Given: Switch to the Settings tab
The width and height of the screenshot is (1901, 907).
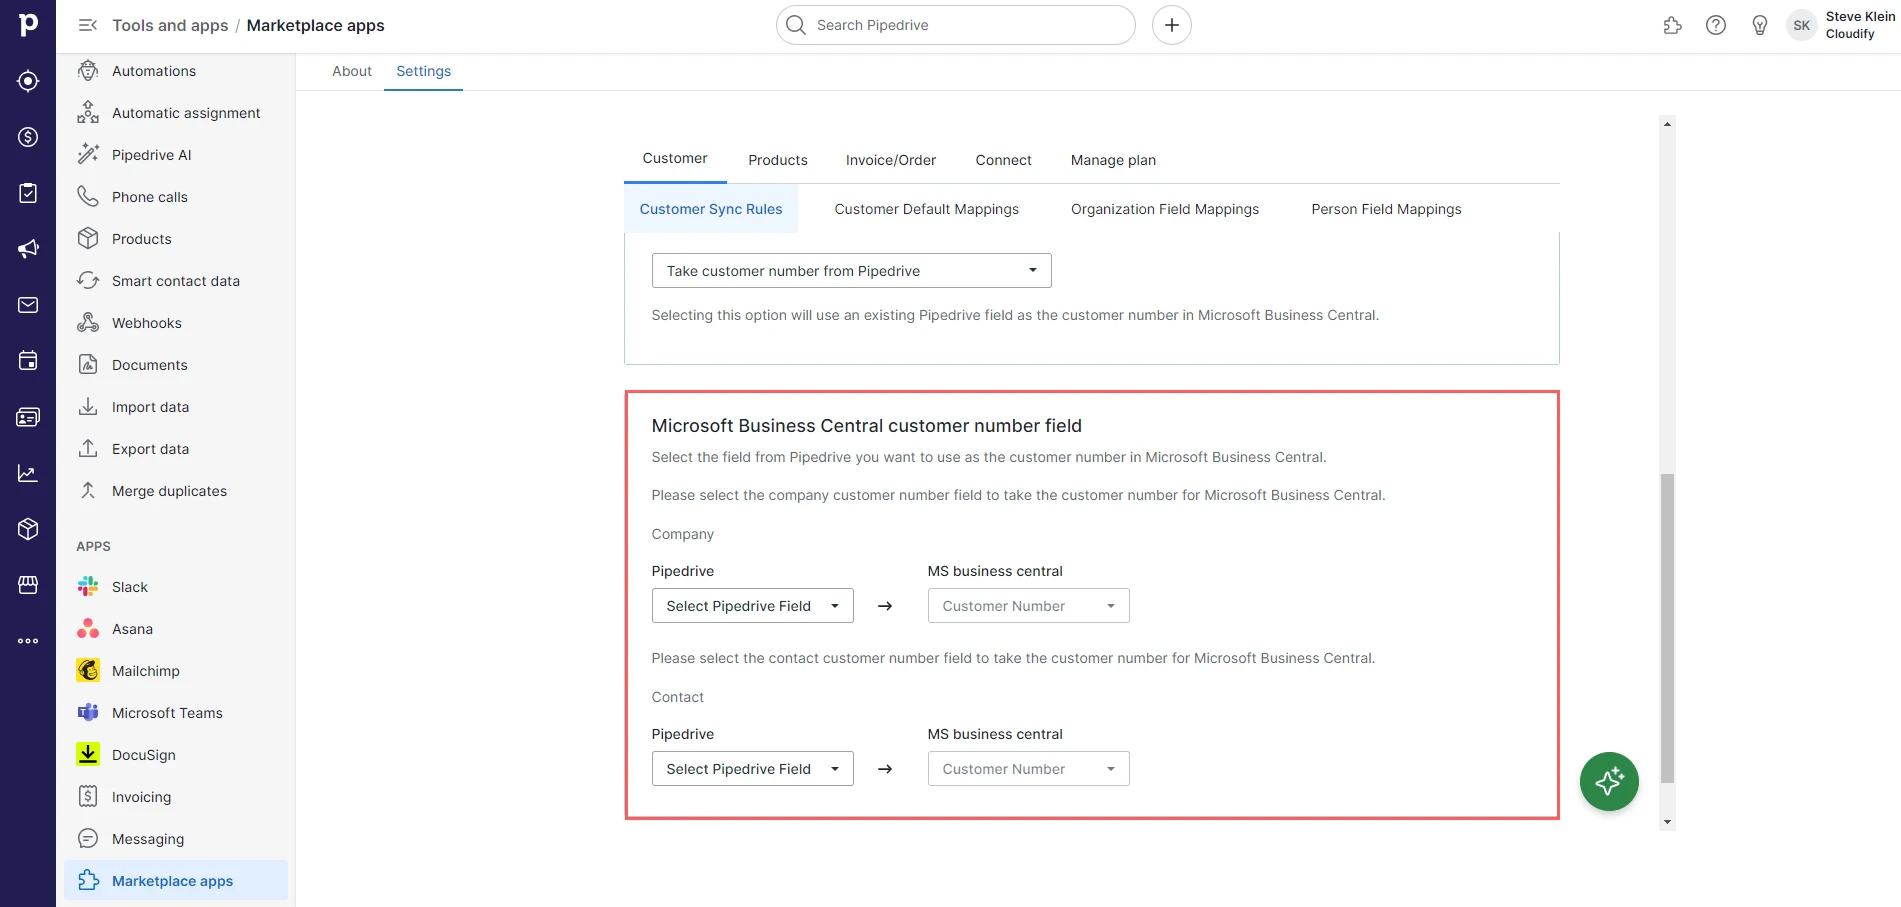Looking at the screenshot, I should click(424, 71).
